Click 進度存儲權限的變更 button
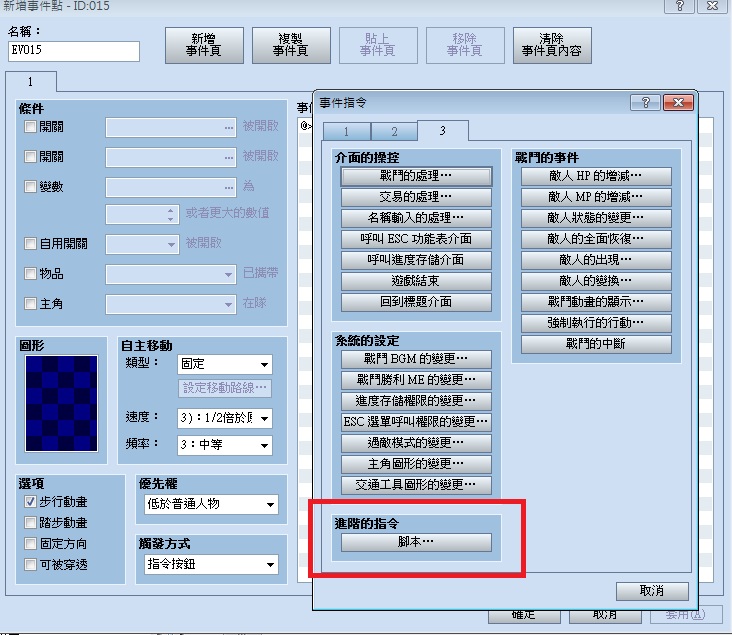Viewport: 732px width, 635px height. point(416,401)
